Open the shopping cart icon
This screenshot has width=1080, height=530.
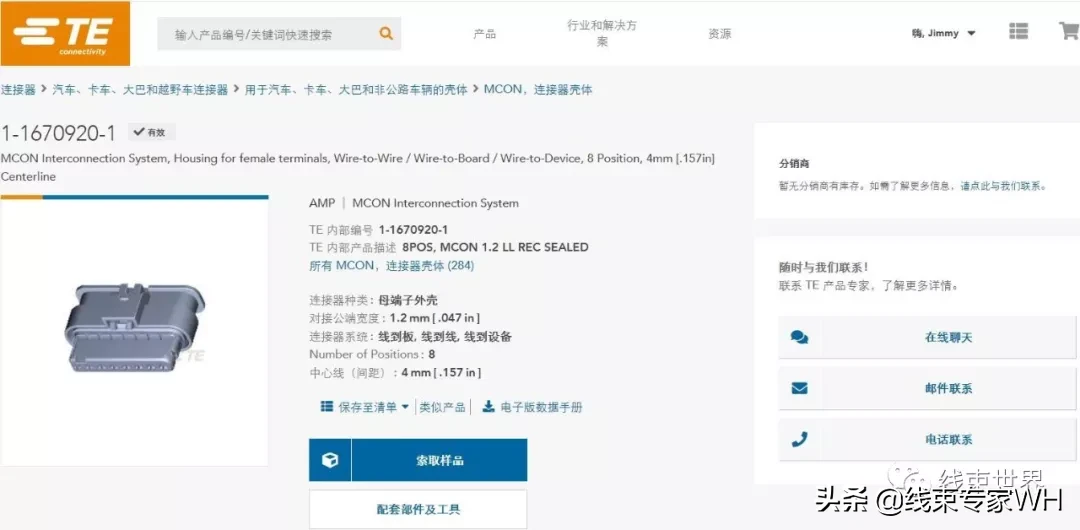tap(1069, 31)
